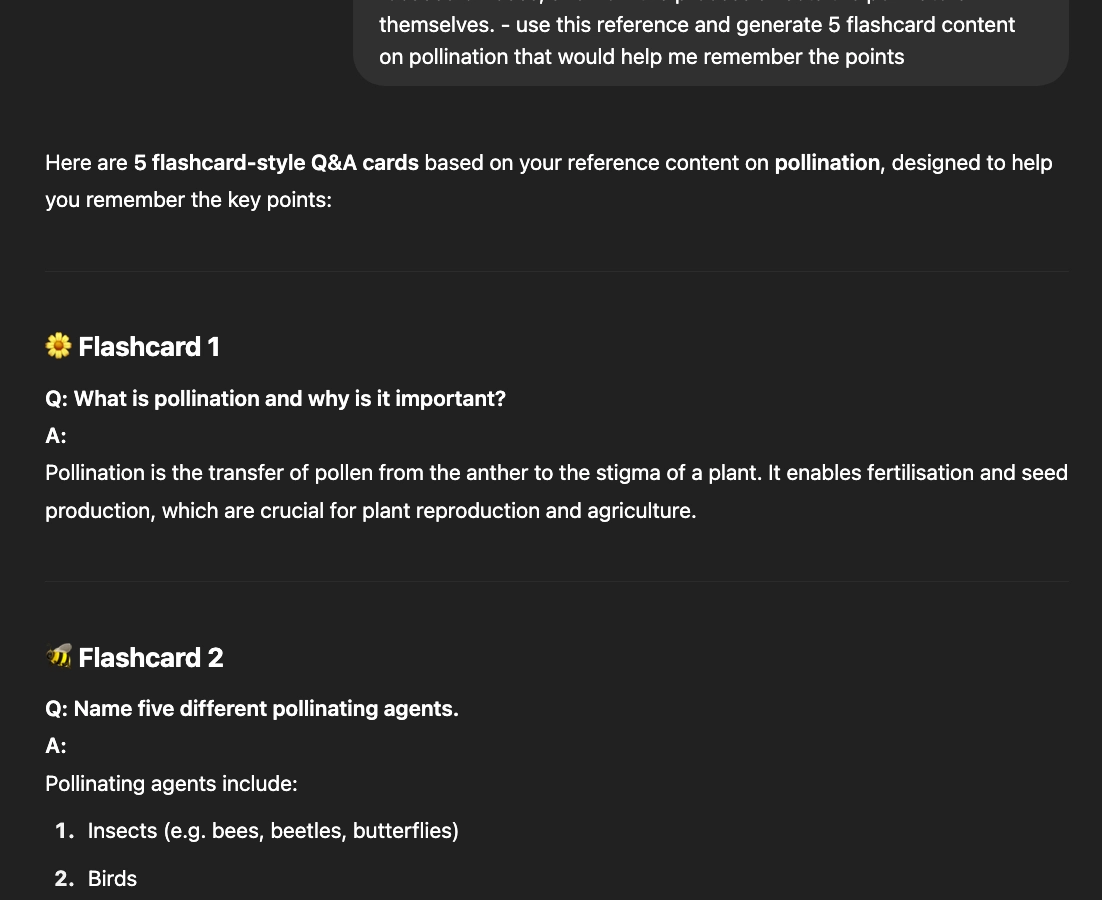Click the answer line starting "Pollination is the transfer"

556,473
